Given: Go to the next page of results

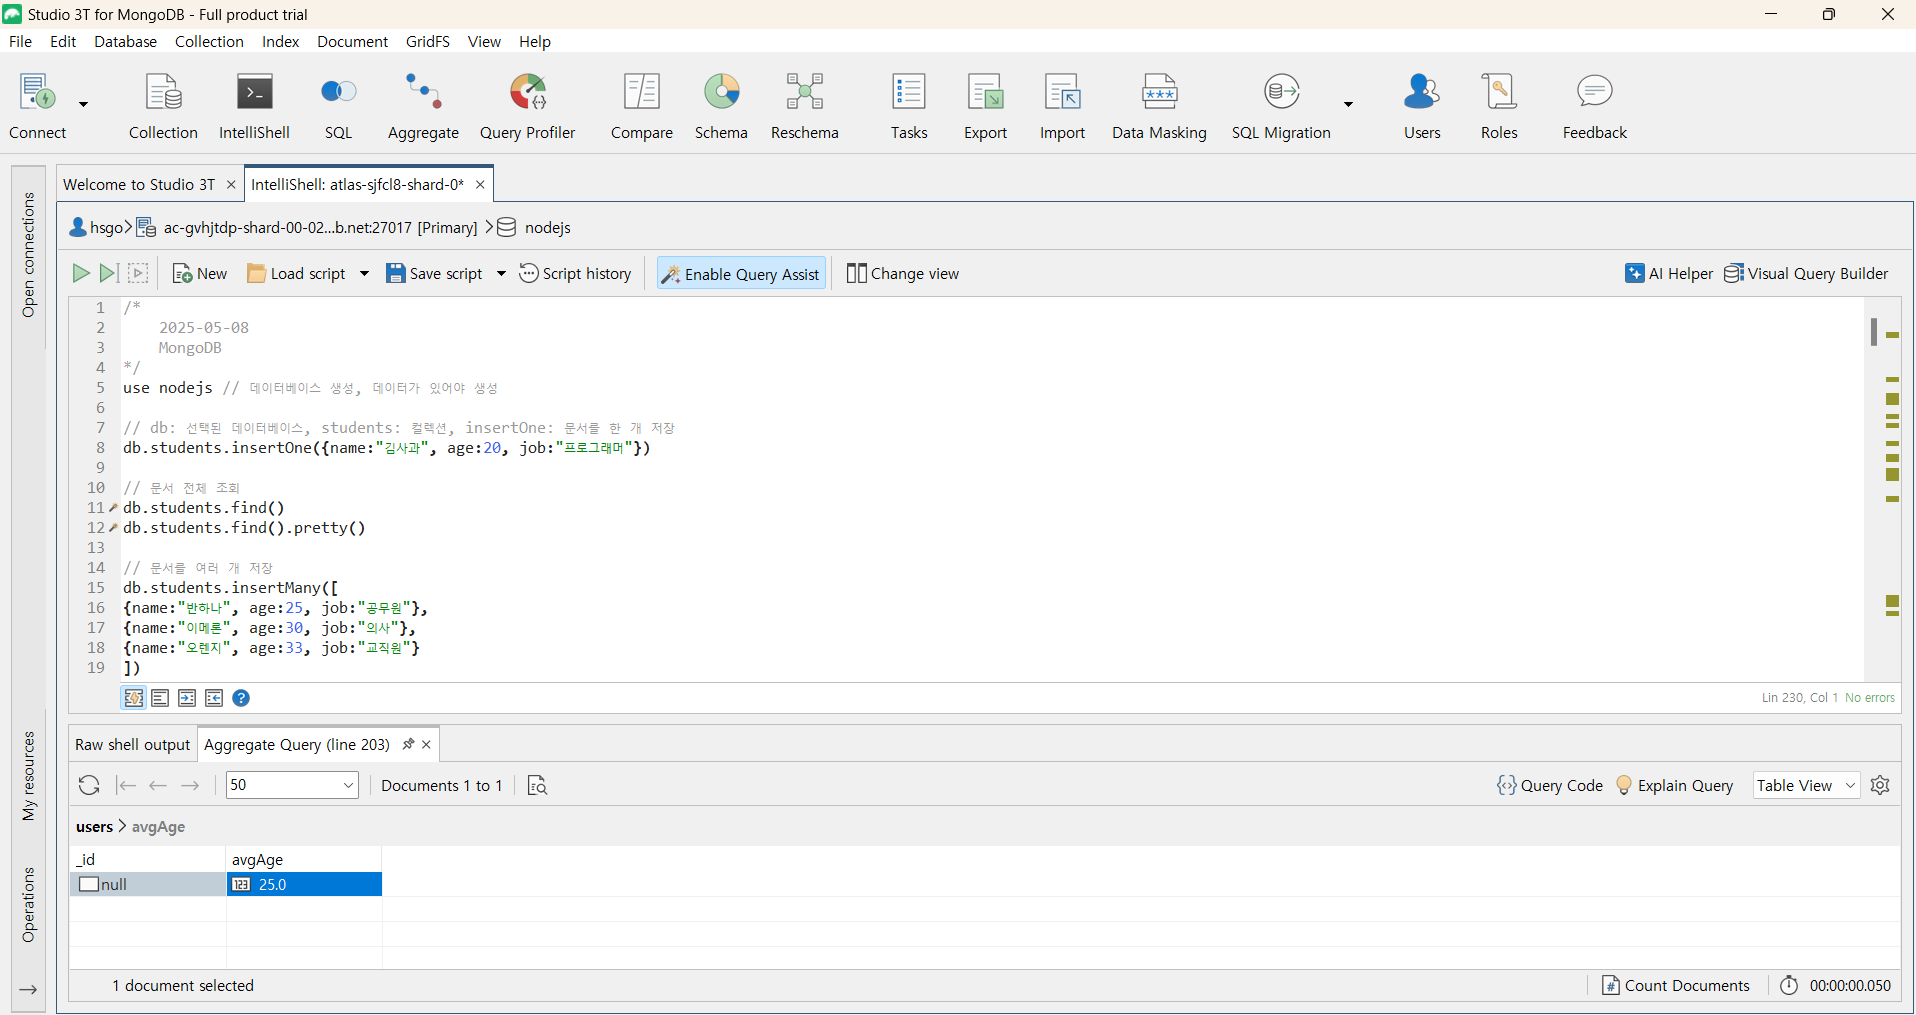Looking at the screenshot, I should 190,785.
